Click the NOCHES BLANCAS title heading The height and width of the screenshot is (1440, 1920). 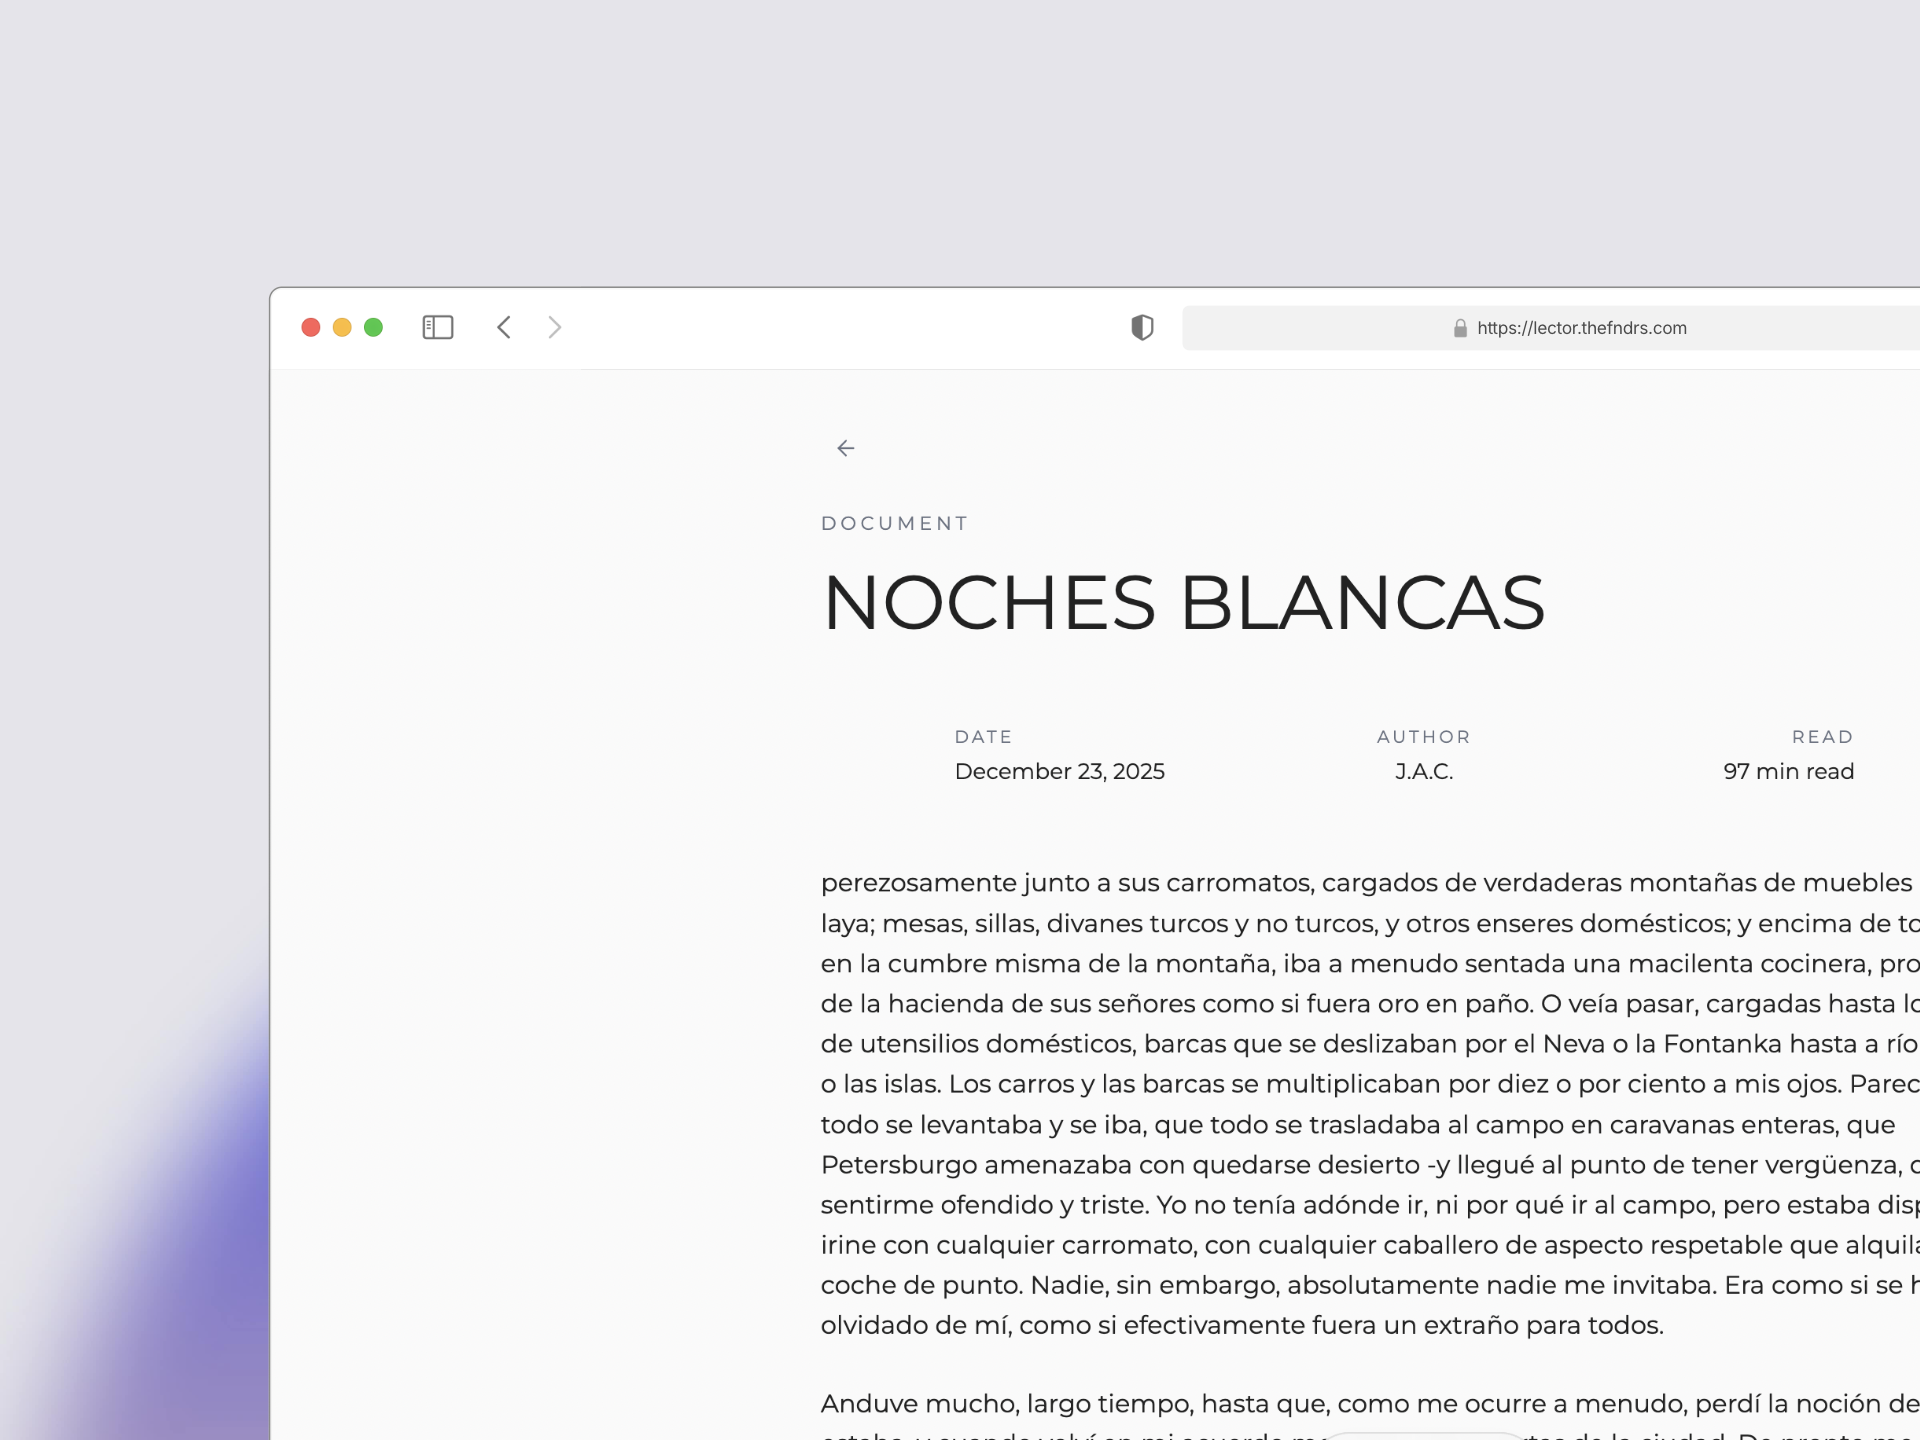click(1183, 603)
